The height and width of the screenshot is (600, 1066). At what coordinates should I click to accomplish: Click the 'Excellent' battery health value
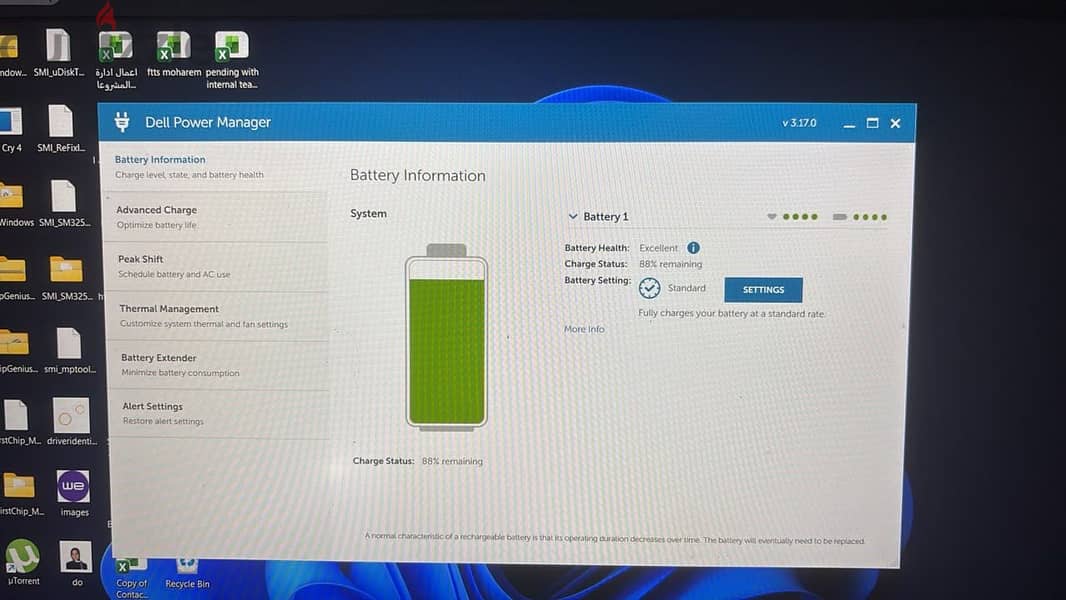pyautogui.click(x=658, y=248)
